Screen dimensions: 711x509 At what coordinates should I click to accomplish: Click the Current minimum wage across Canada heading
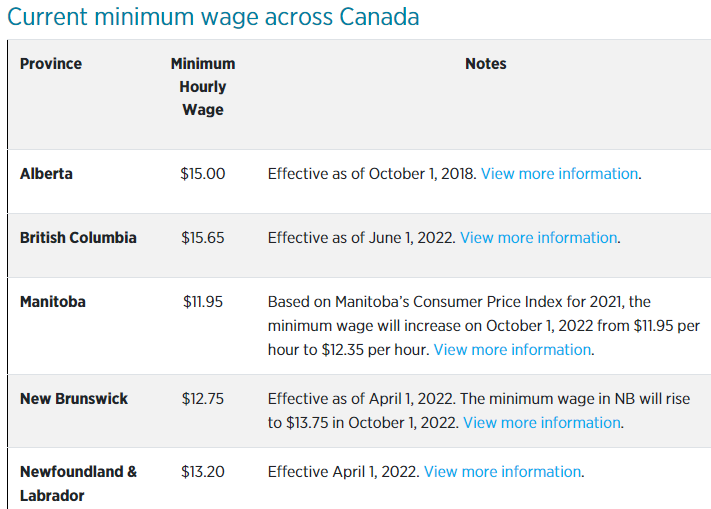coord(213,17)
